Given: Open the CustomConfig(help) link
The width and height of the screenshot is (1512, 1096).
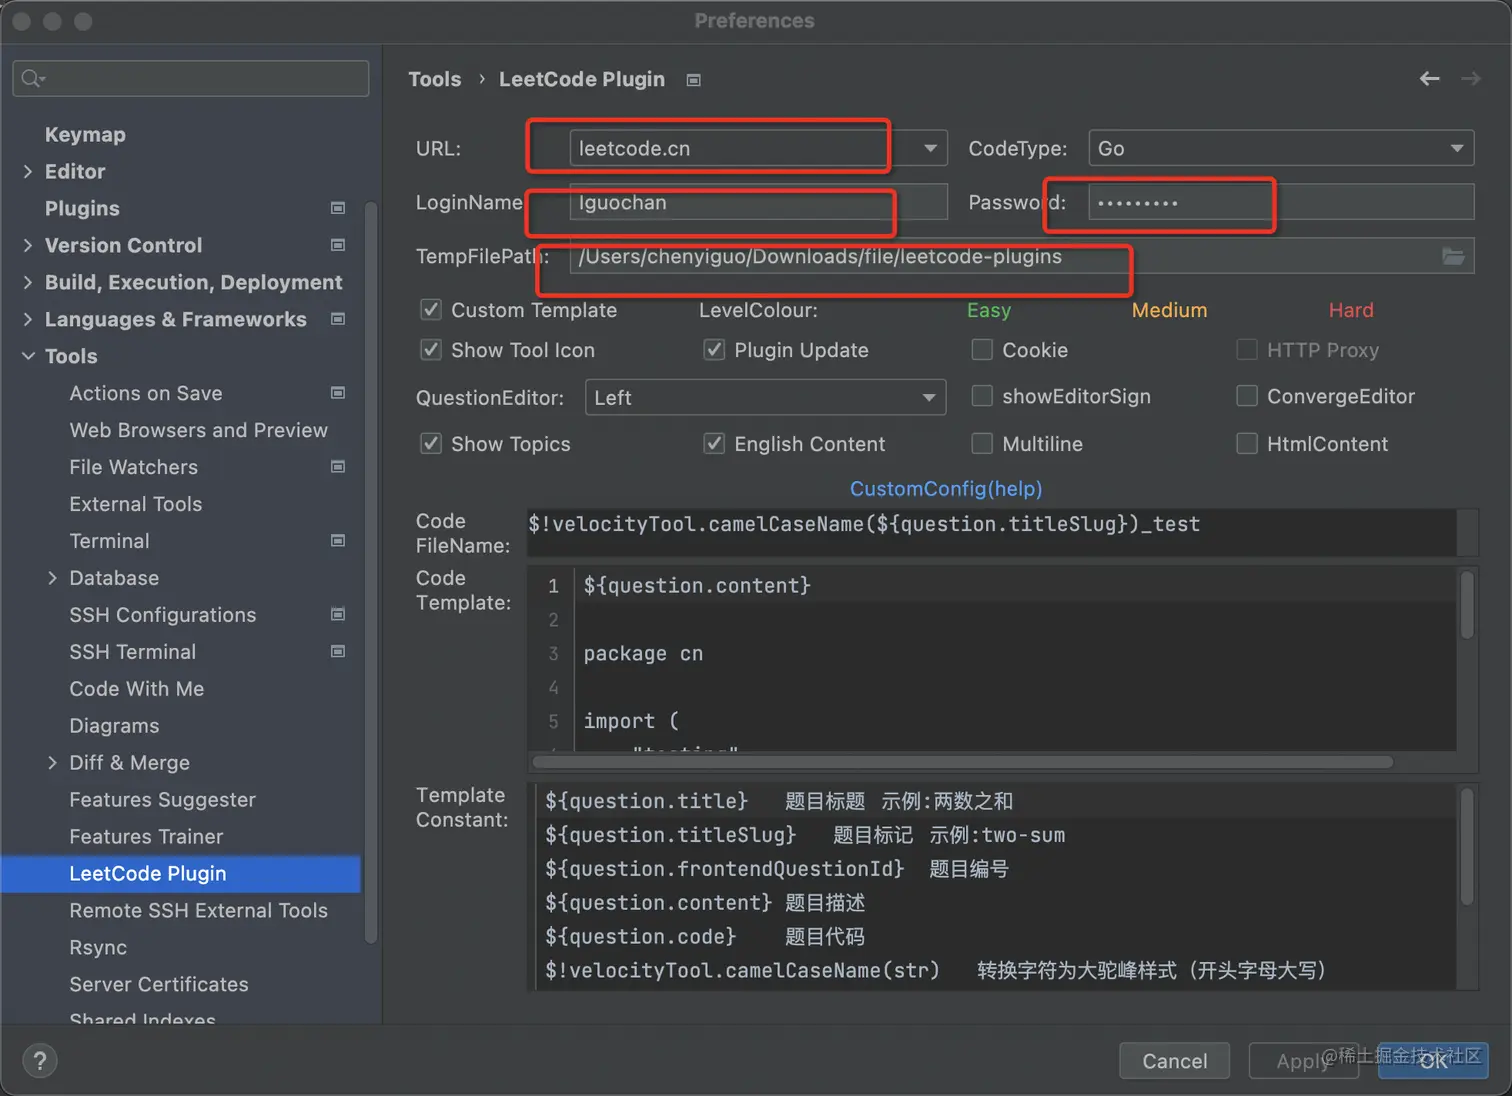Looking at the screenshot, I should tap(946, 489).
